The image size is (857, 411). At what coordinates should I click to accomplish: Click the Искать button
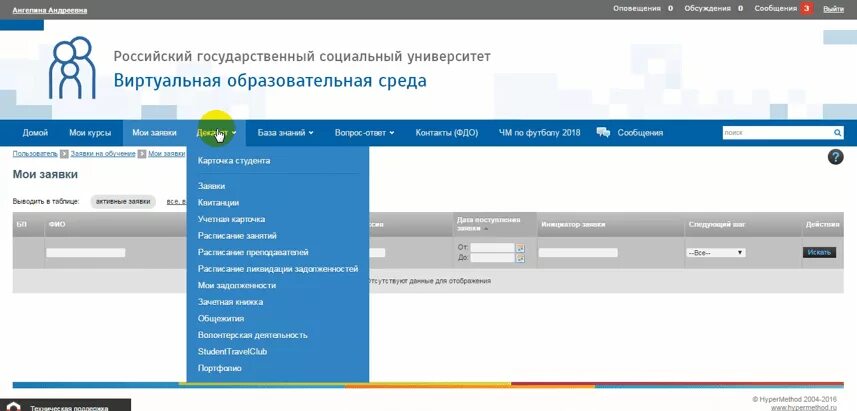click(819, 253)
